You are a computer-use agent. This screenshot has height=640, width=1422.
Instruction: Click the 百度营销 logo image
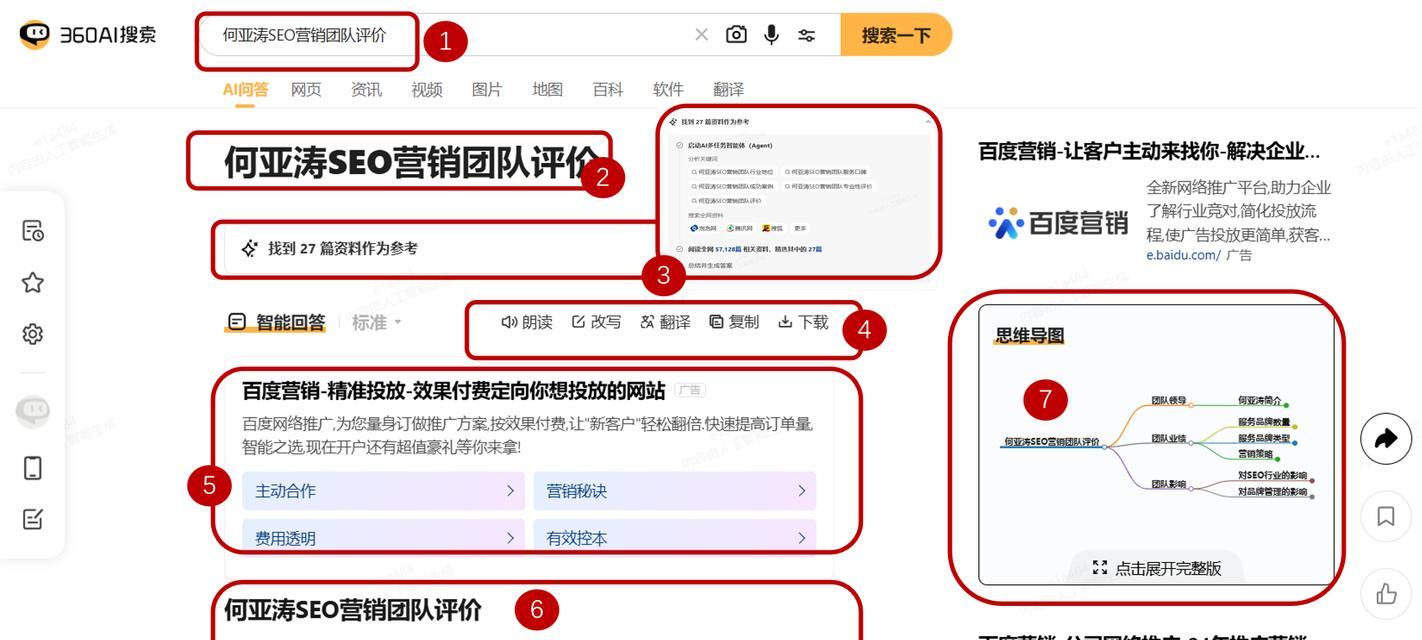point(1058,223)
